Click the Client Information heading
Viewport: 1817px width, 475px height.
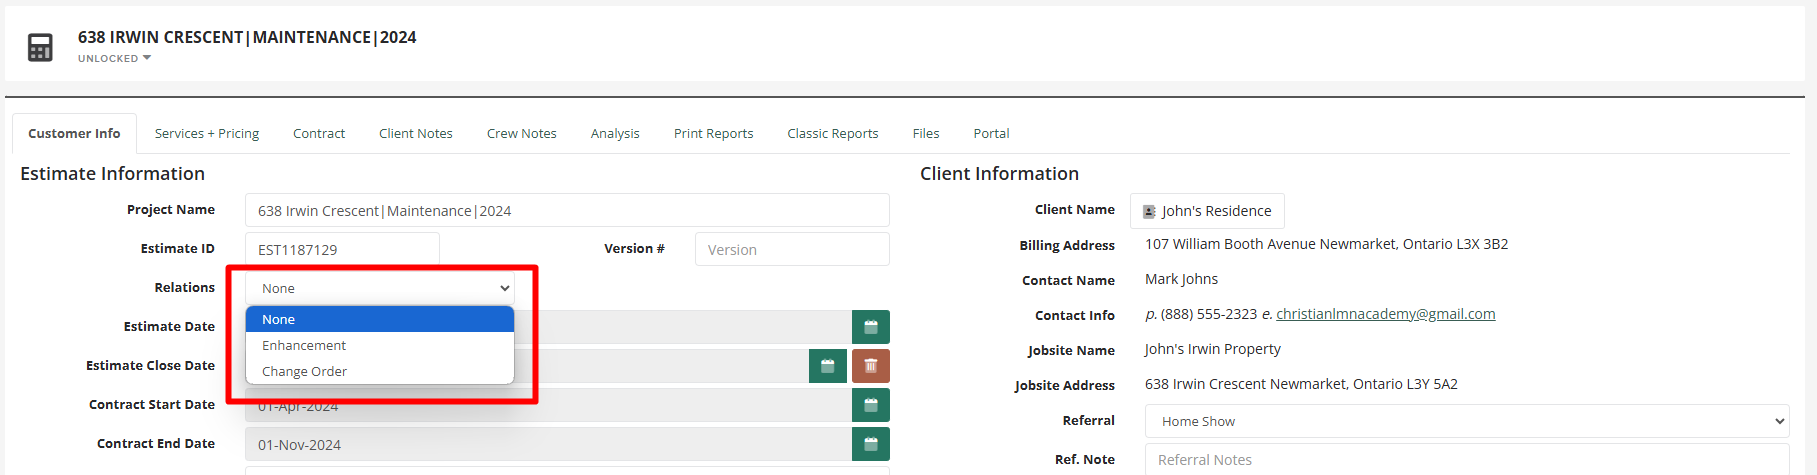999,174
